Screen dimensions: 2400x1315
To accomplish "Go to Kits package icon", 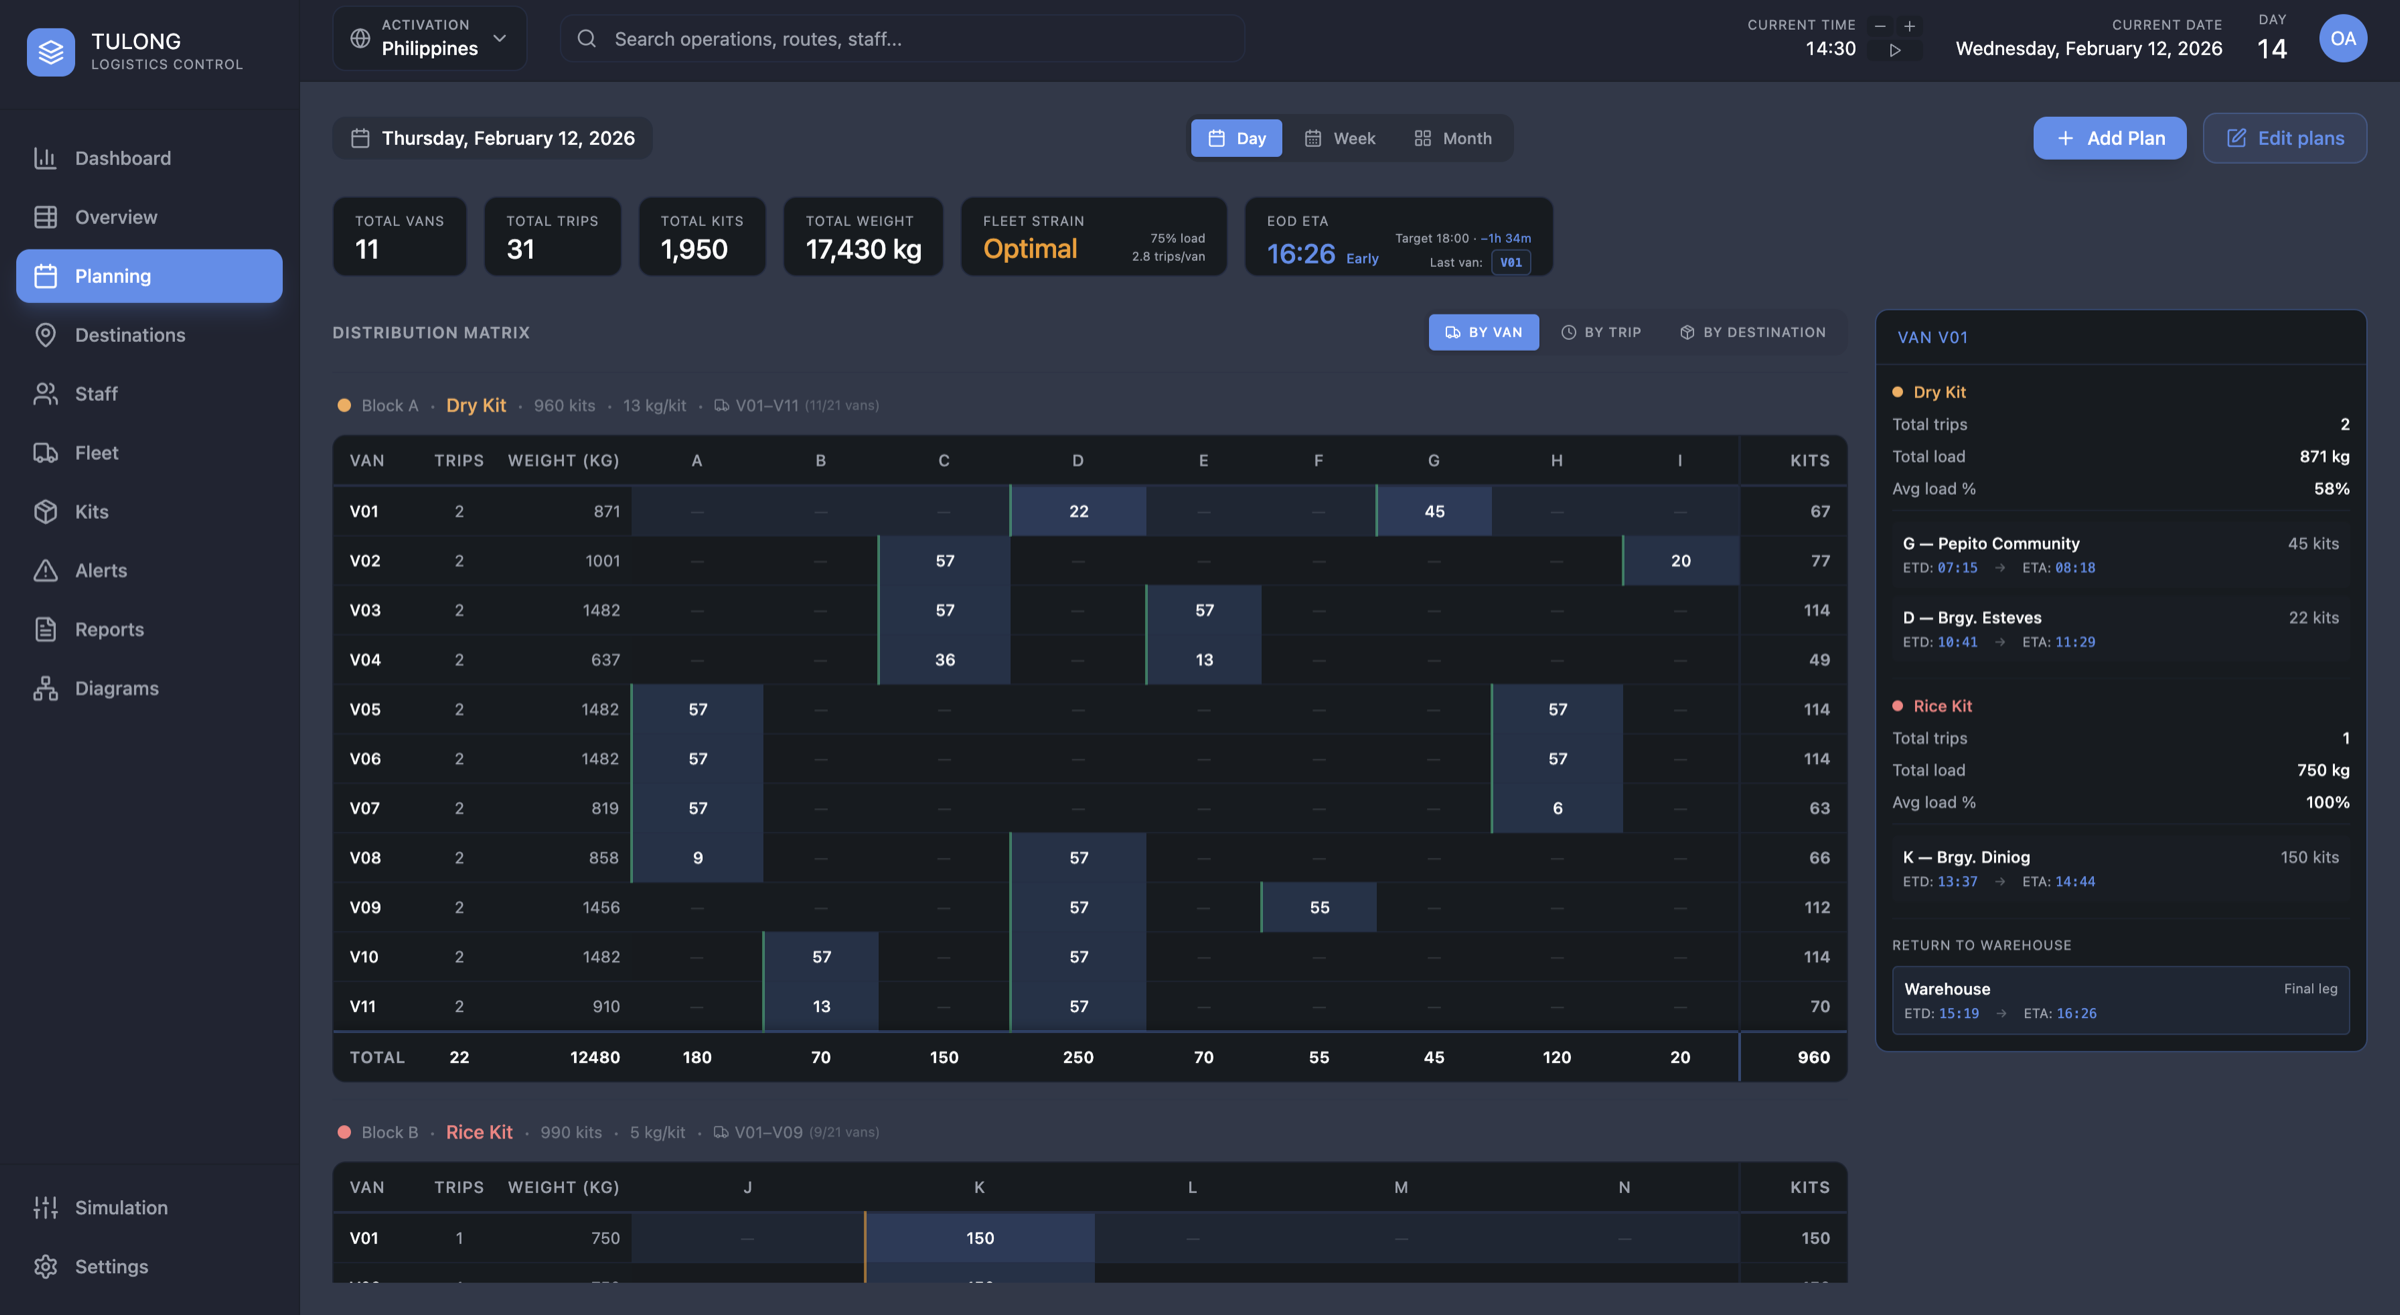I will click(x=45, y=512).
